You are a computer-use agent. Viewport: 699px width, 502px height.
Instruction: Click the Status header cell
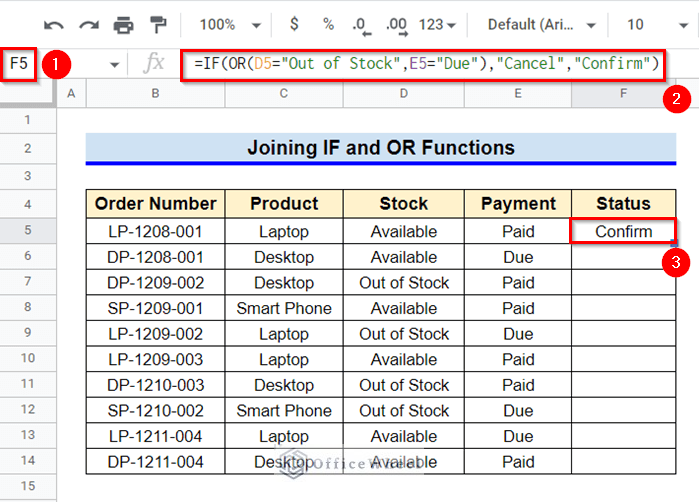point(623,204)
